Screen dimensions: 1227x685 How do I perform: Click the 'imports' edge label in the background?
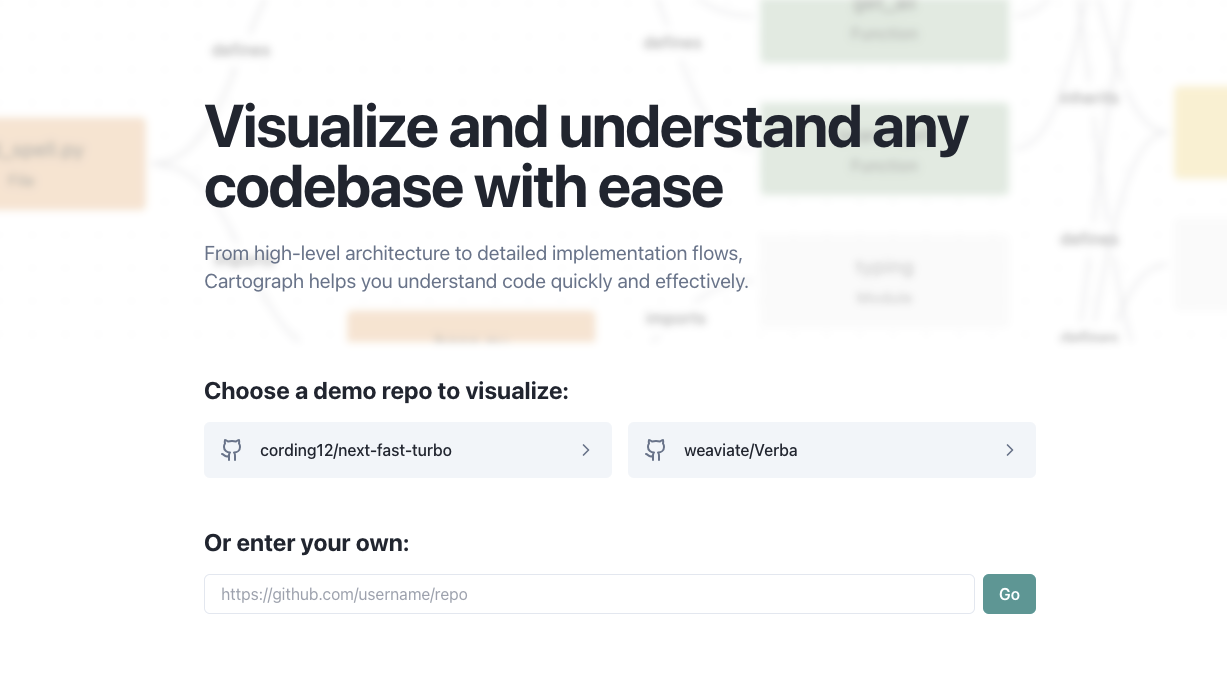pyautogui.click(x=675, y=318)
